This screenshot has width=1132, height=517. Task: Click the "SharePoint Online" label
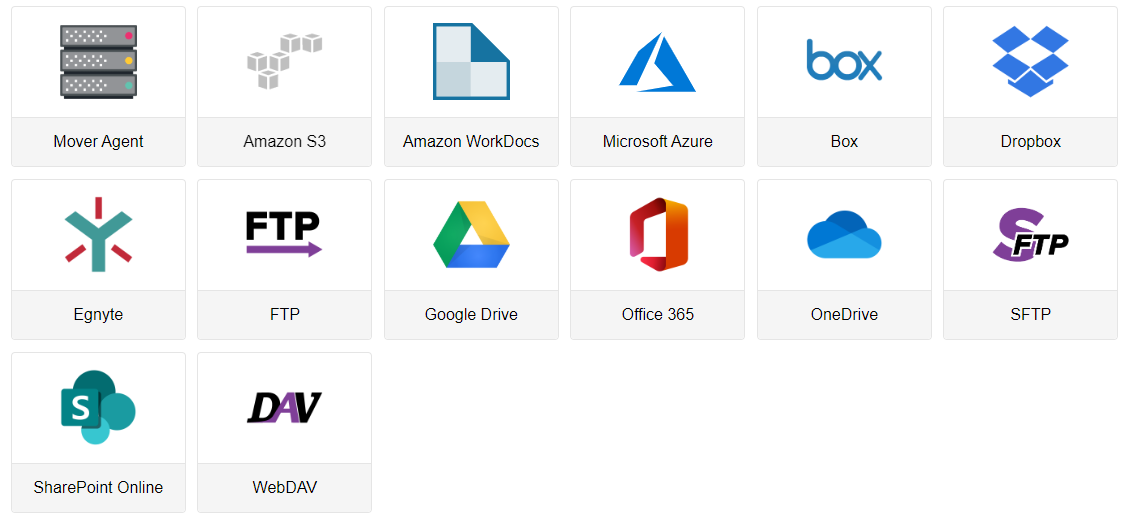[x=98, y=487]
